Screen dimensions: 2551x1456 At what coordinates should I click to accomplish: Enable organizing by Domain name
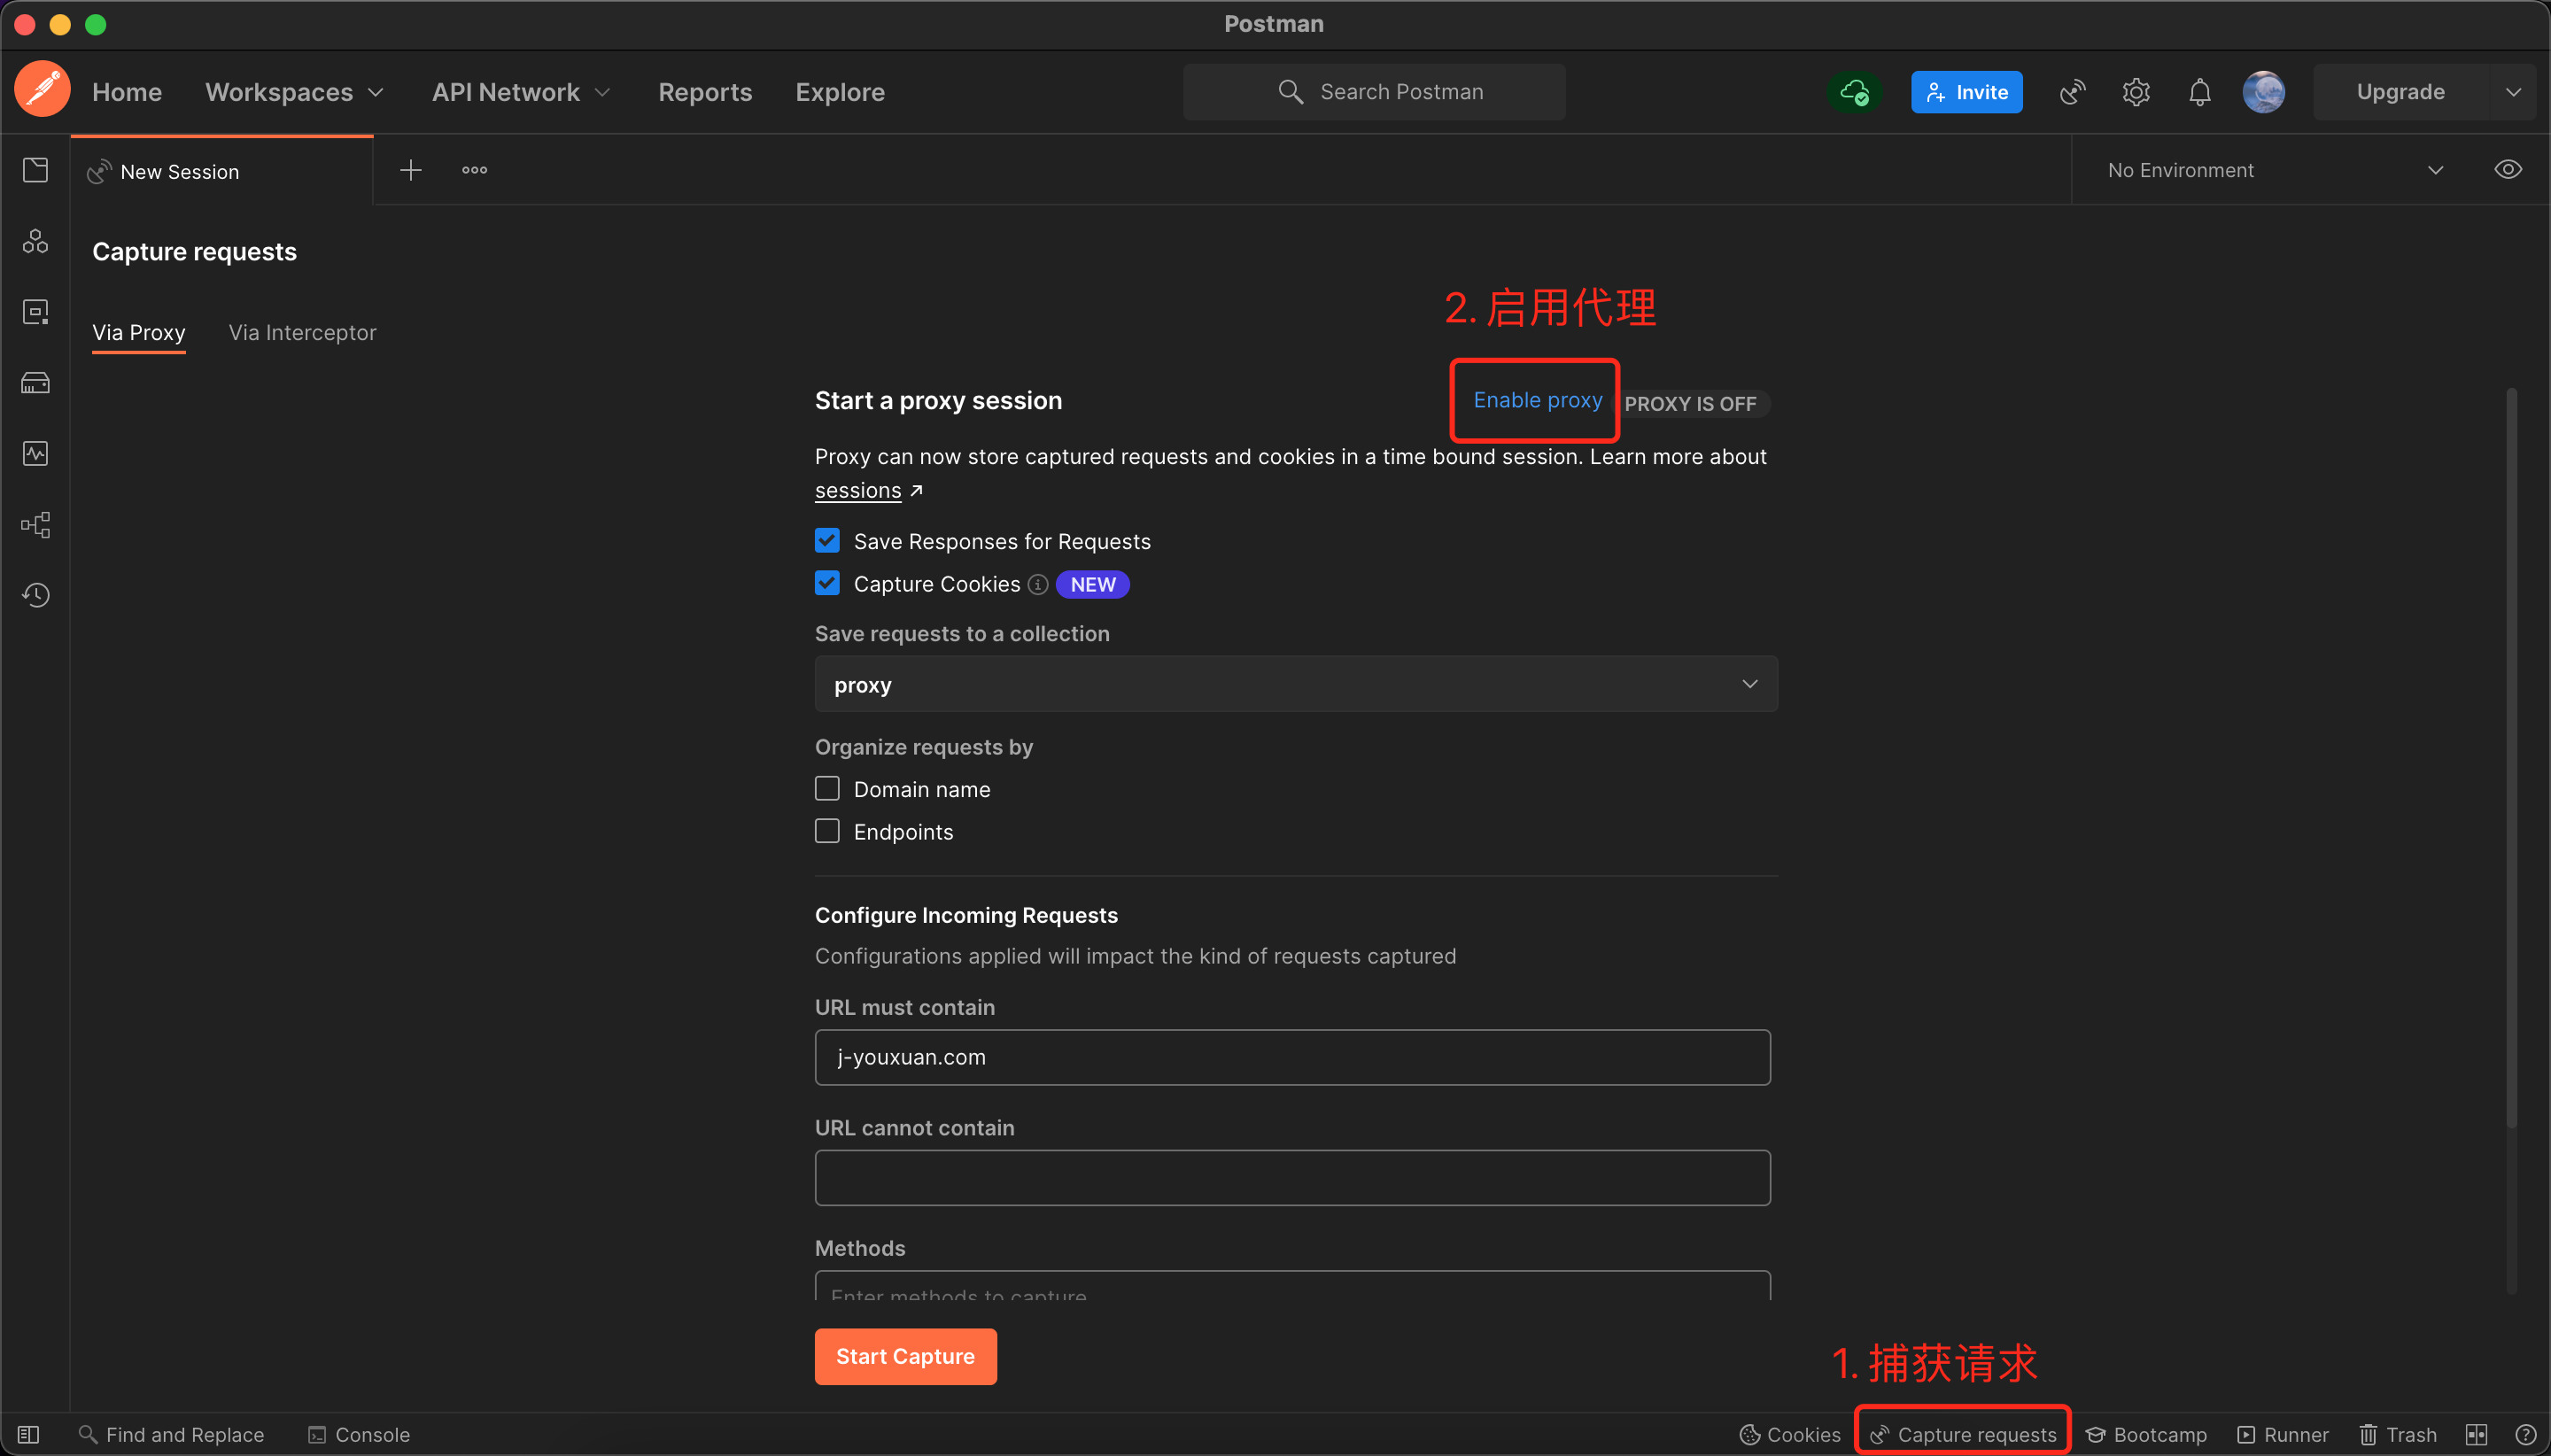827,789
